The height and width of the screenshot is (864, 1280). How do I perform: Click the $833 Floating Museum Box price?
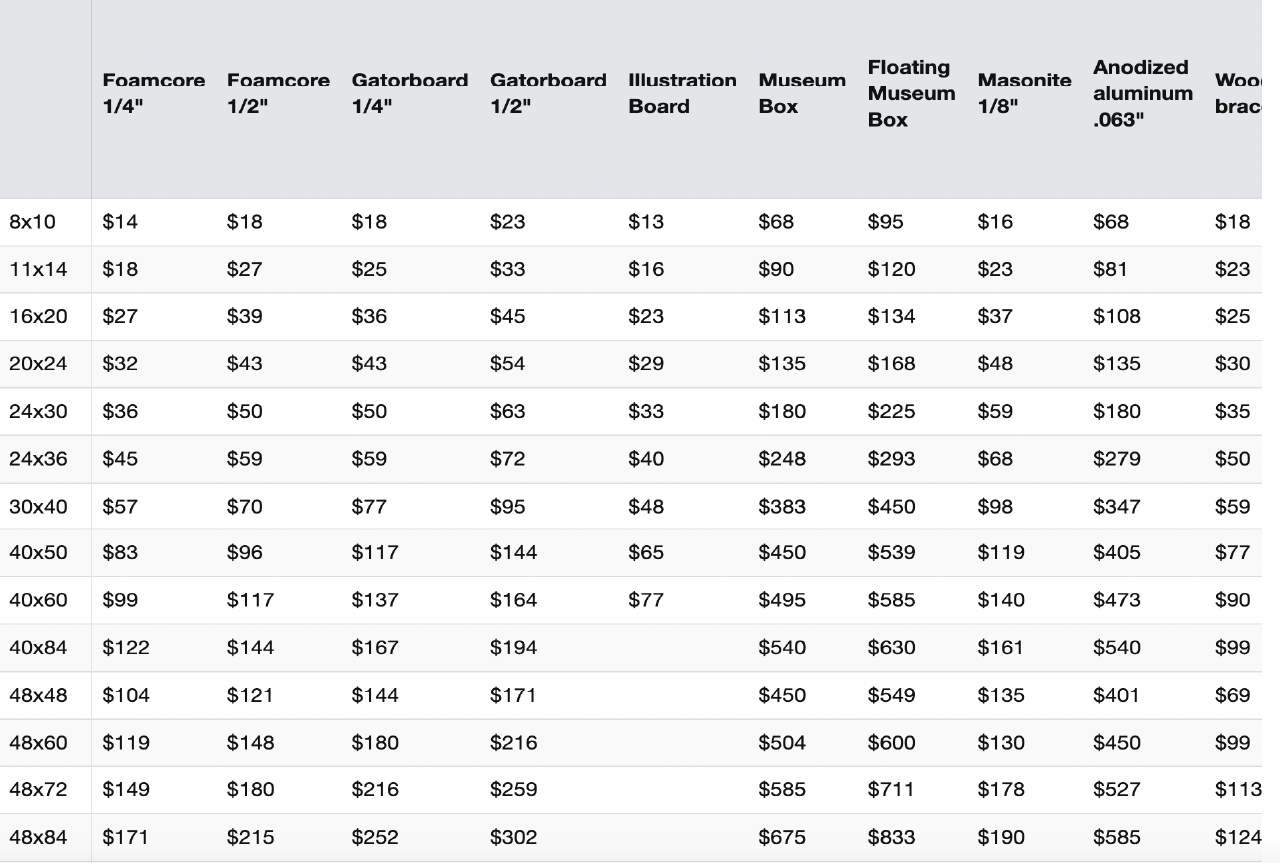click(x=891, y=837)
